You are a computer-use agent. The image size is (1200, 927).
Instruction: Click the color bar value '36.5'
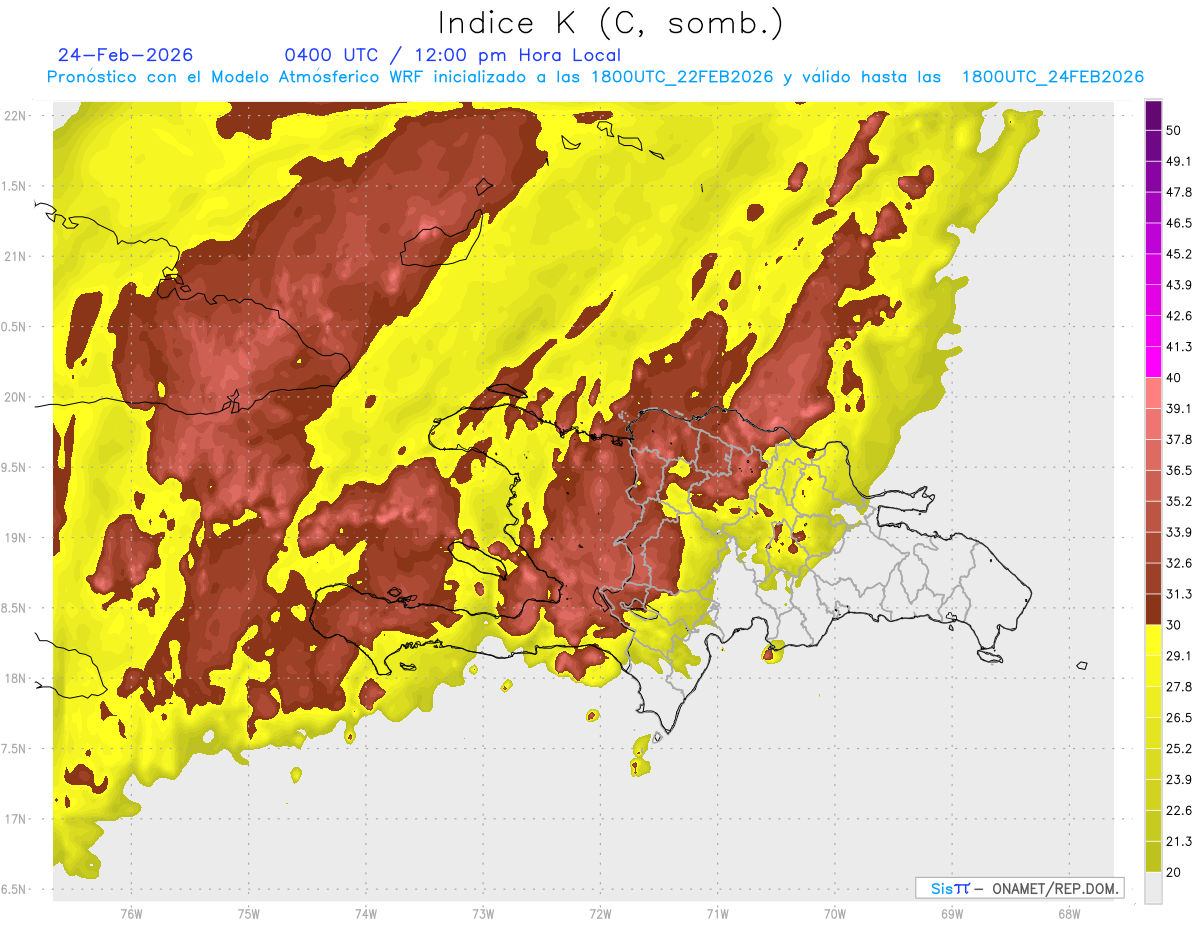click(x=1178, y=470)
